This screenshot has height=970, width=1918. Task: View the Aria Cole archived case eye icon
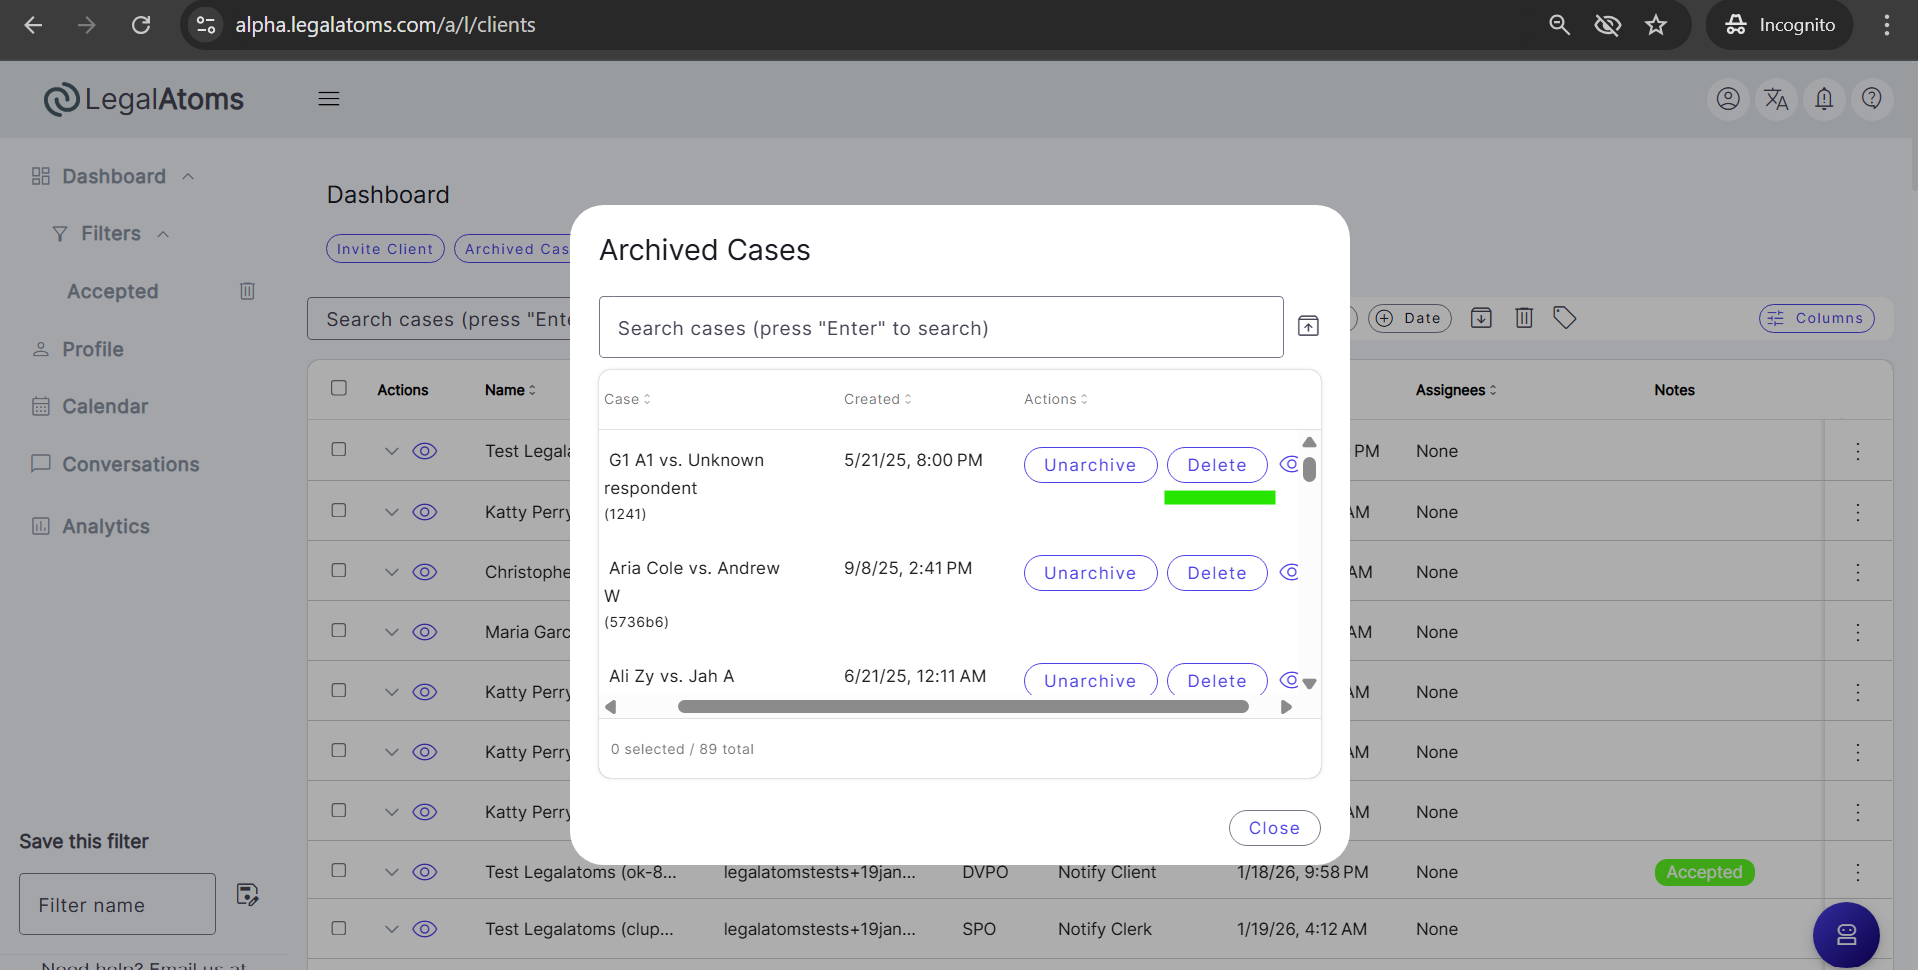pos(1290,572)
